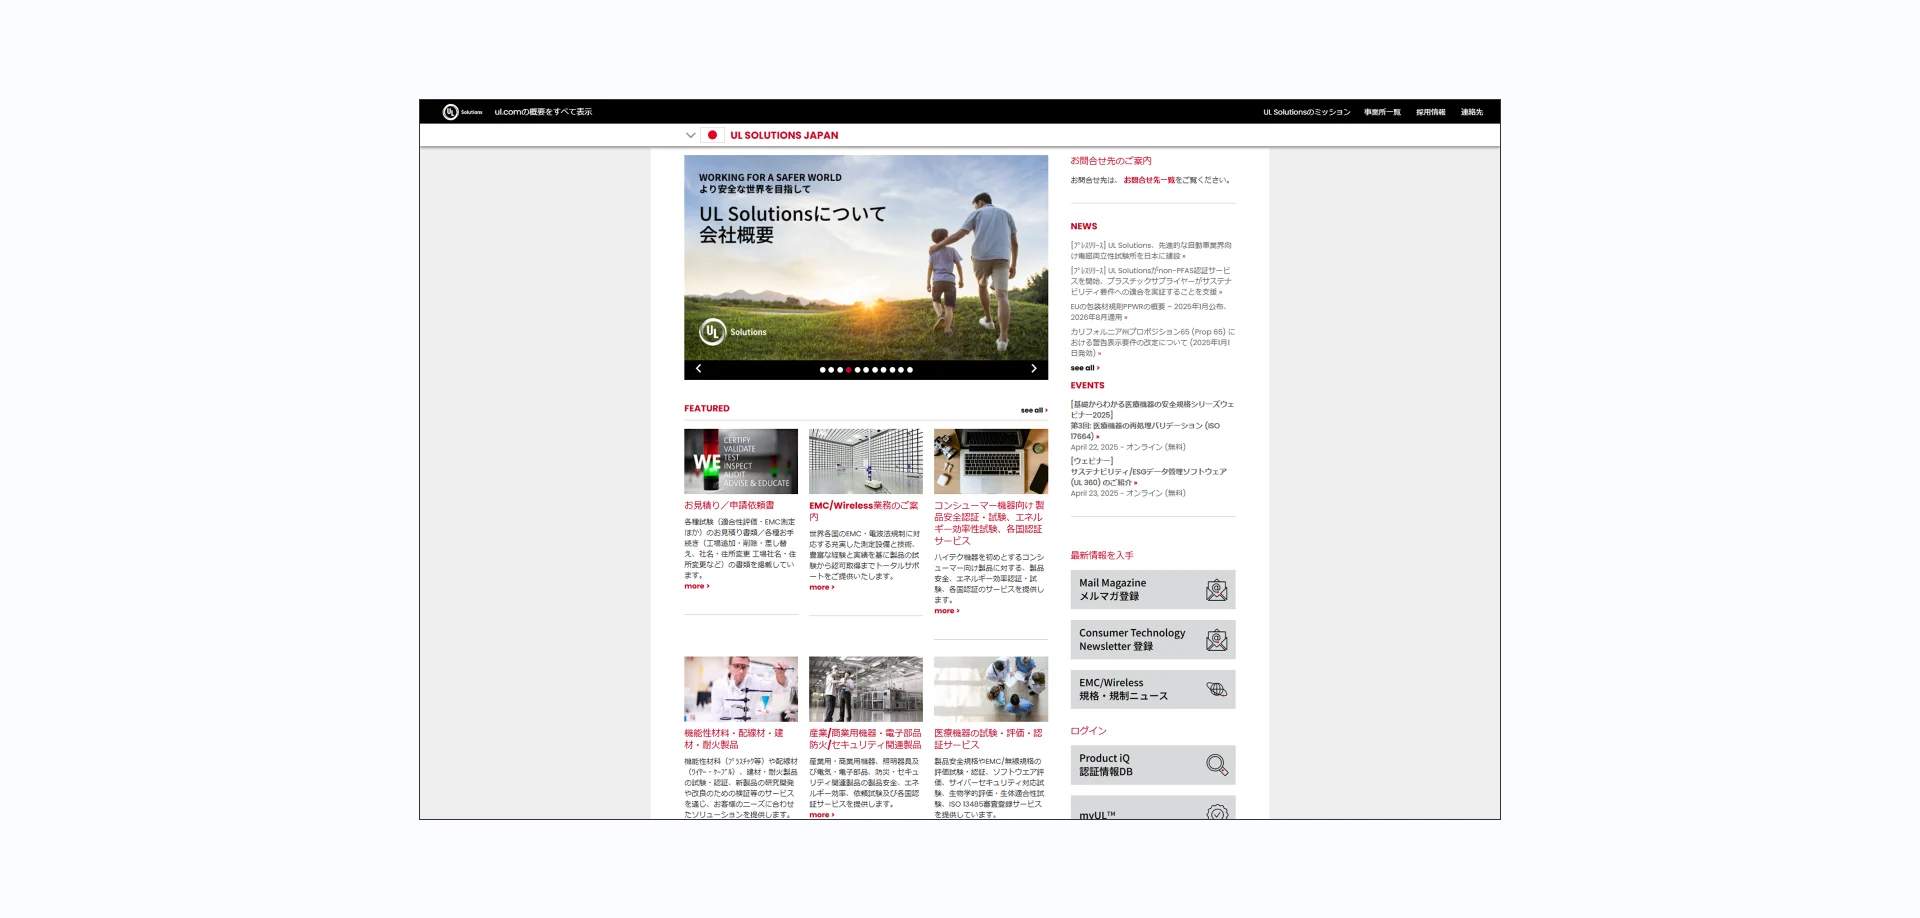Click more under お見積り／申請依頼書
Screen dimensions: 1920x918
click(x=696, y=586)
